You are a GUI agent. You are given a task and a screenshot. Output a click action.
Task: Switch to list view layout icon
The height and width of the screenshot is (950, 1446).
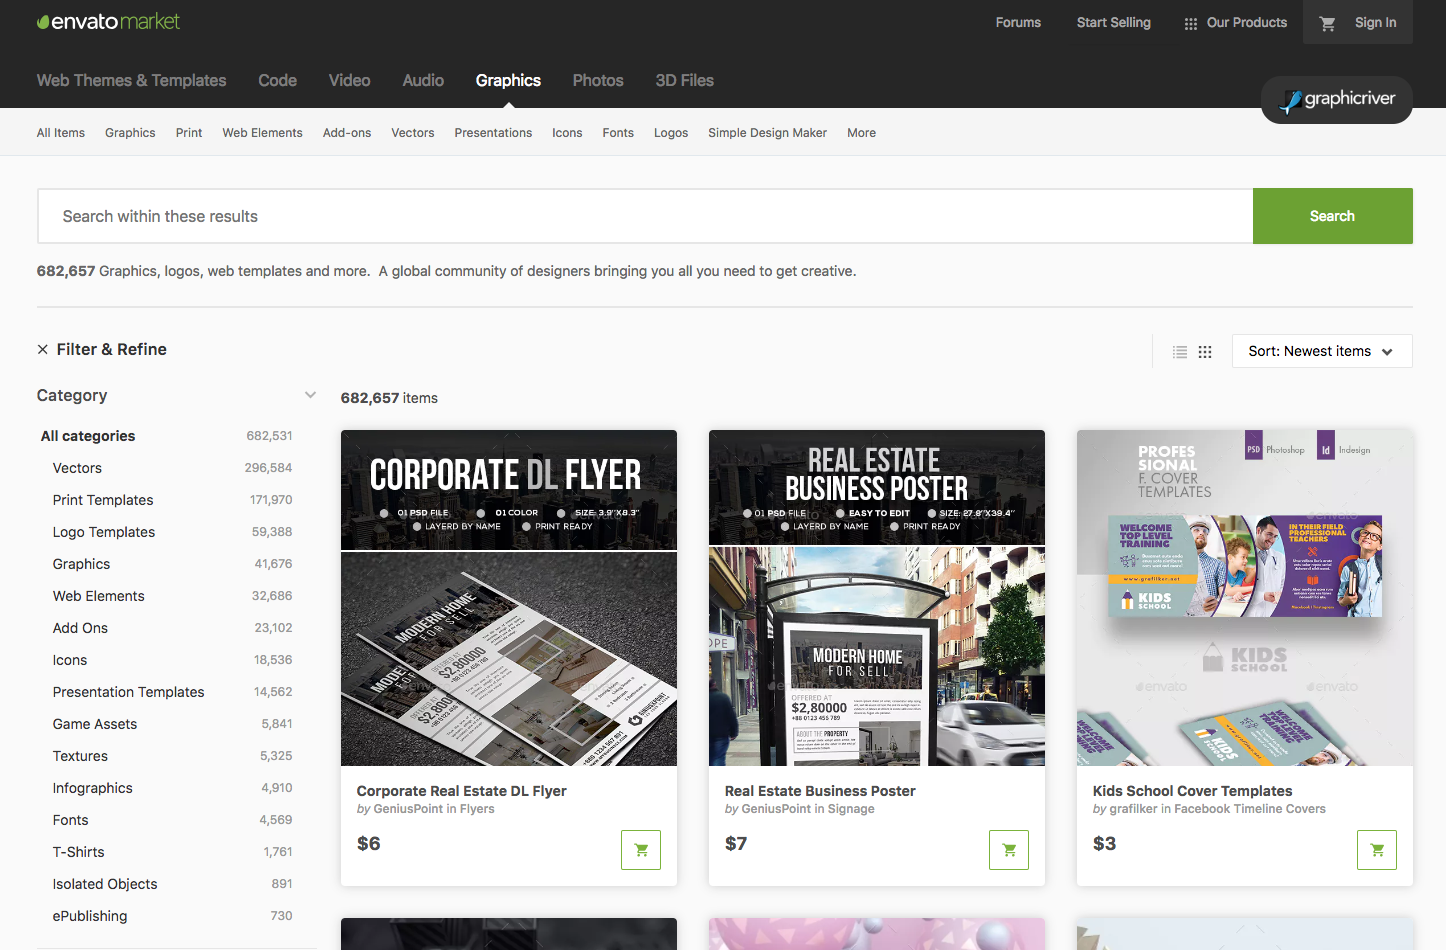[x=1180, y=352]
